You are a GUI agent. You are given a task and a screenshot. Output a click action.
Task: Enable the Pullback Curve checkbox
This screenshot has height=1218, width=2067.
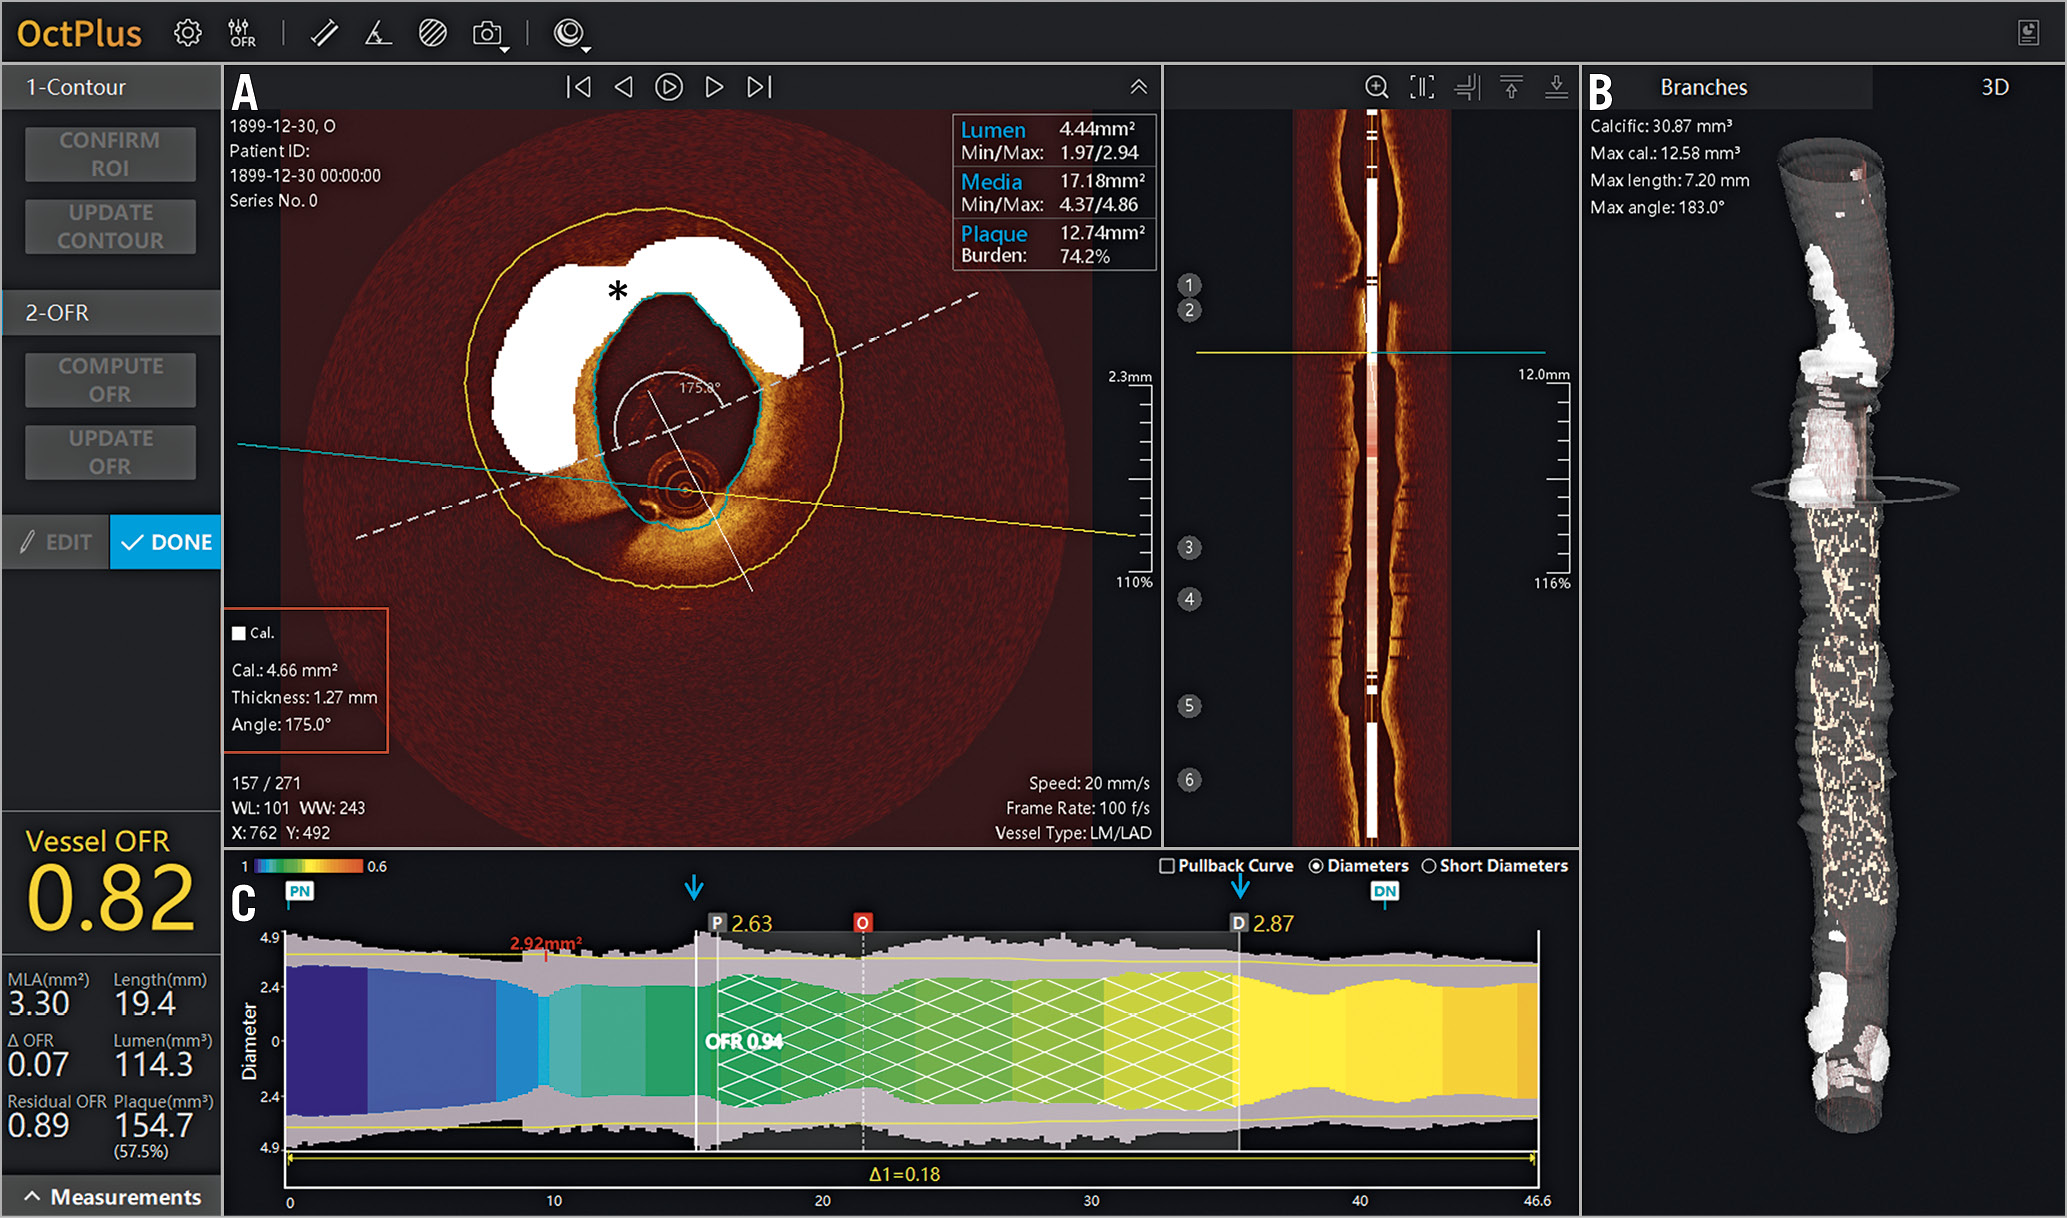[x=1167, y=866]
